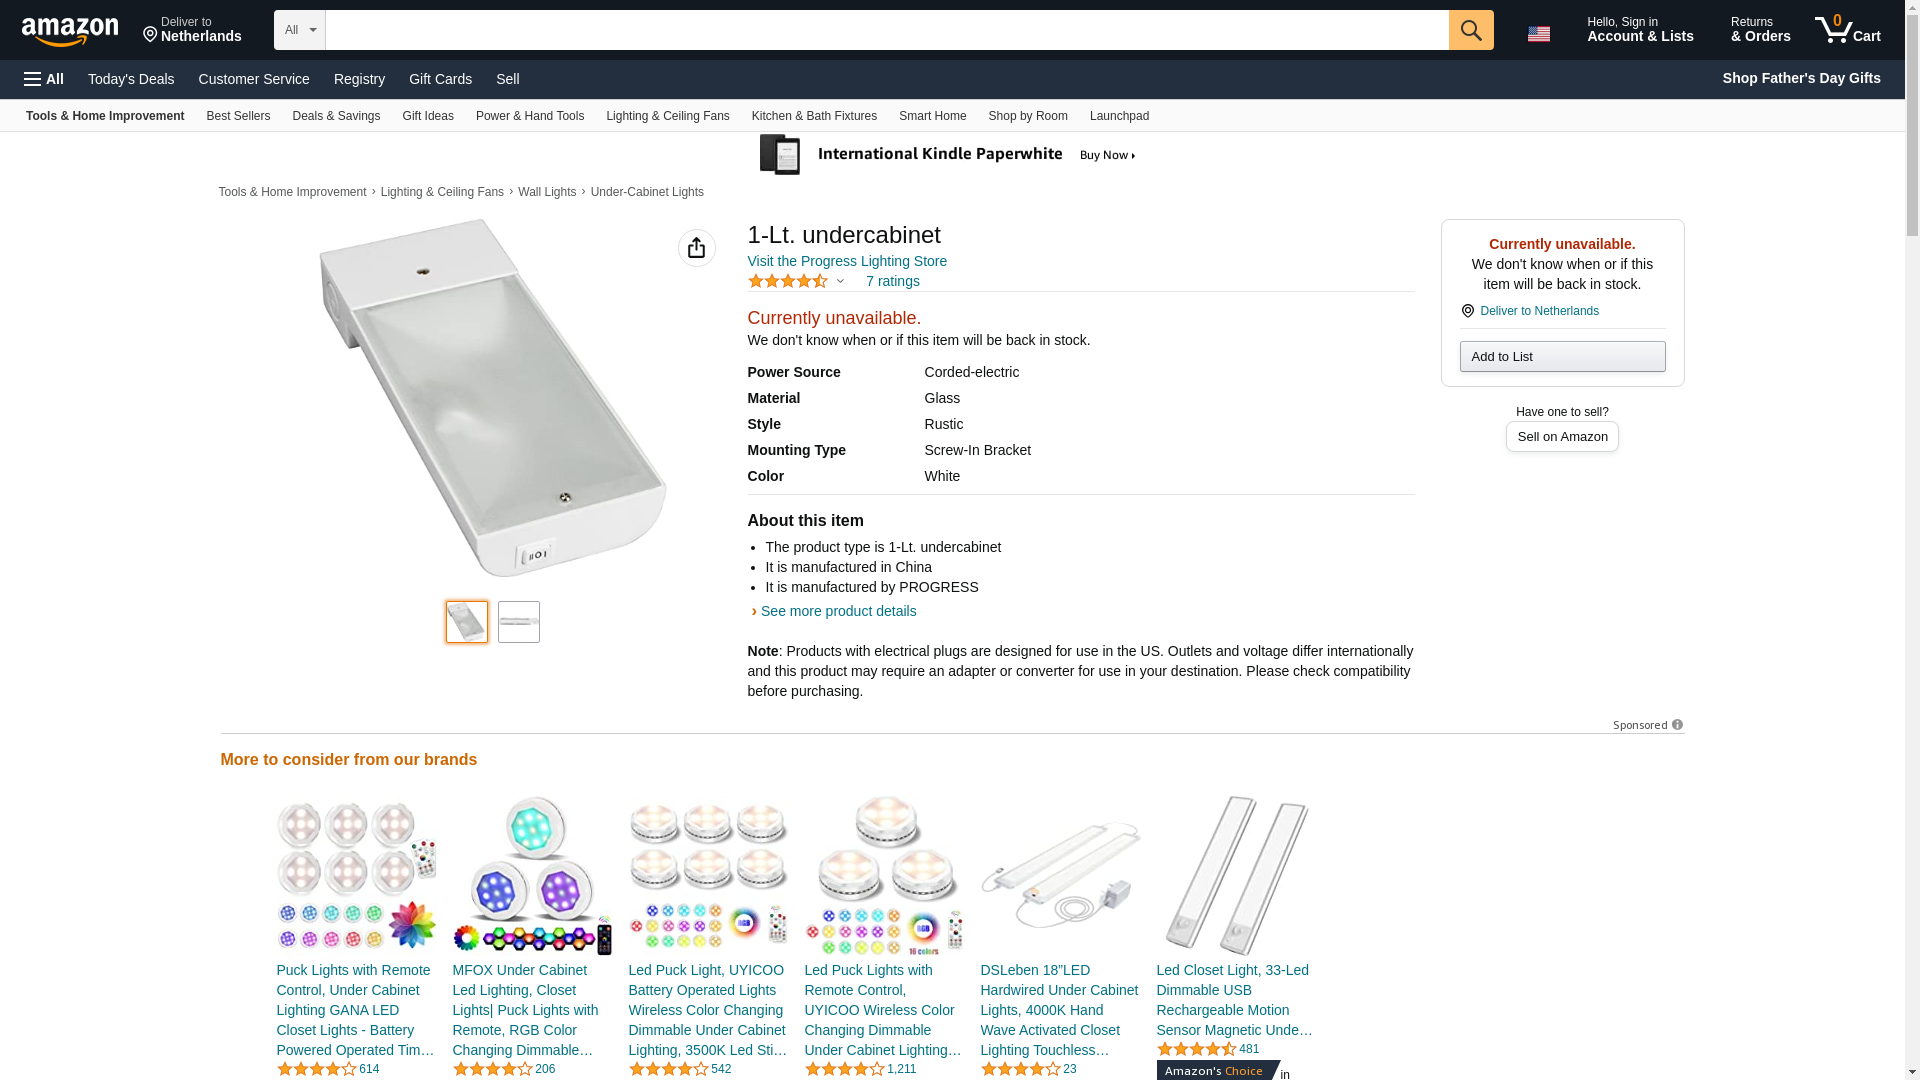The width and height of the screenshot is (1920, 1080).
Task: Select the second product thumbnail image
Action: point(518,622)
